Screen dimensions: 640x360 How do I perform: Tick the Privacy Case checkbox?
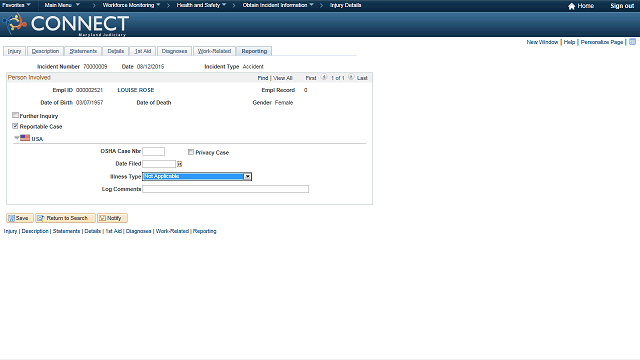click(191, 152)
